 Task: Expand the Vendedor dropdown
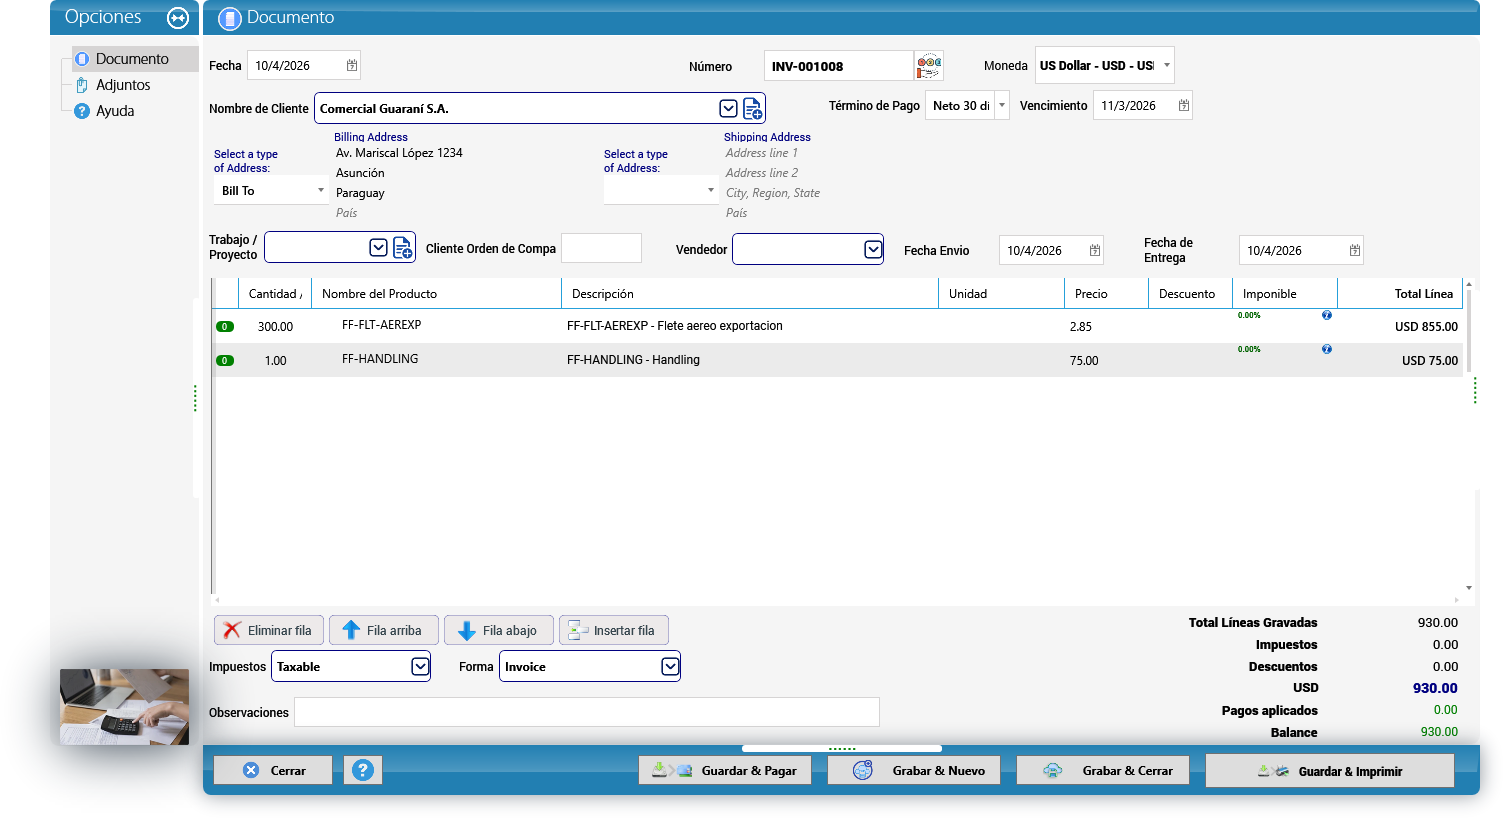point(873,249)
